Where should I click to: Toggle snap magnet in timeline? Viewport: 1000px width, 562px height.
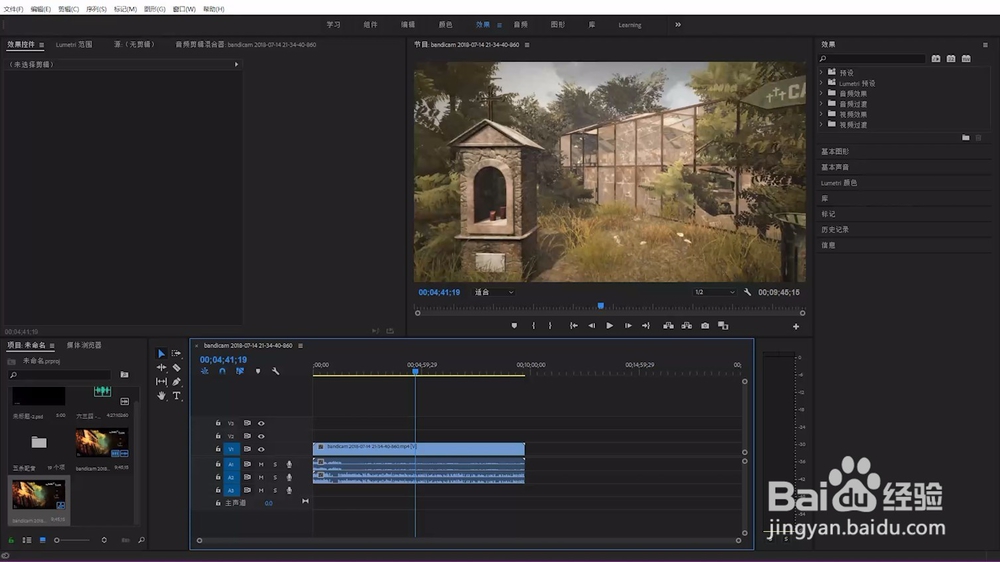point(222,371)
